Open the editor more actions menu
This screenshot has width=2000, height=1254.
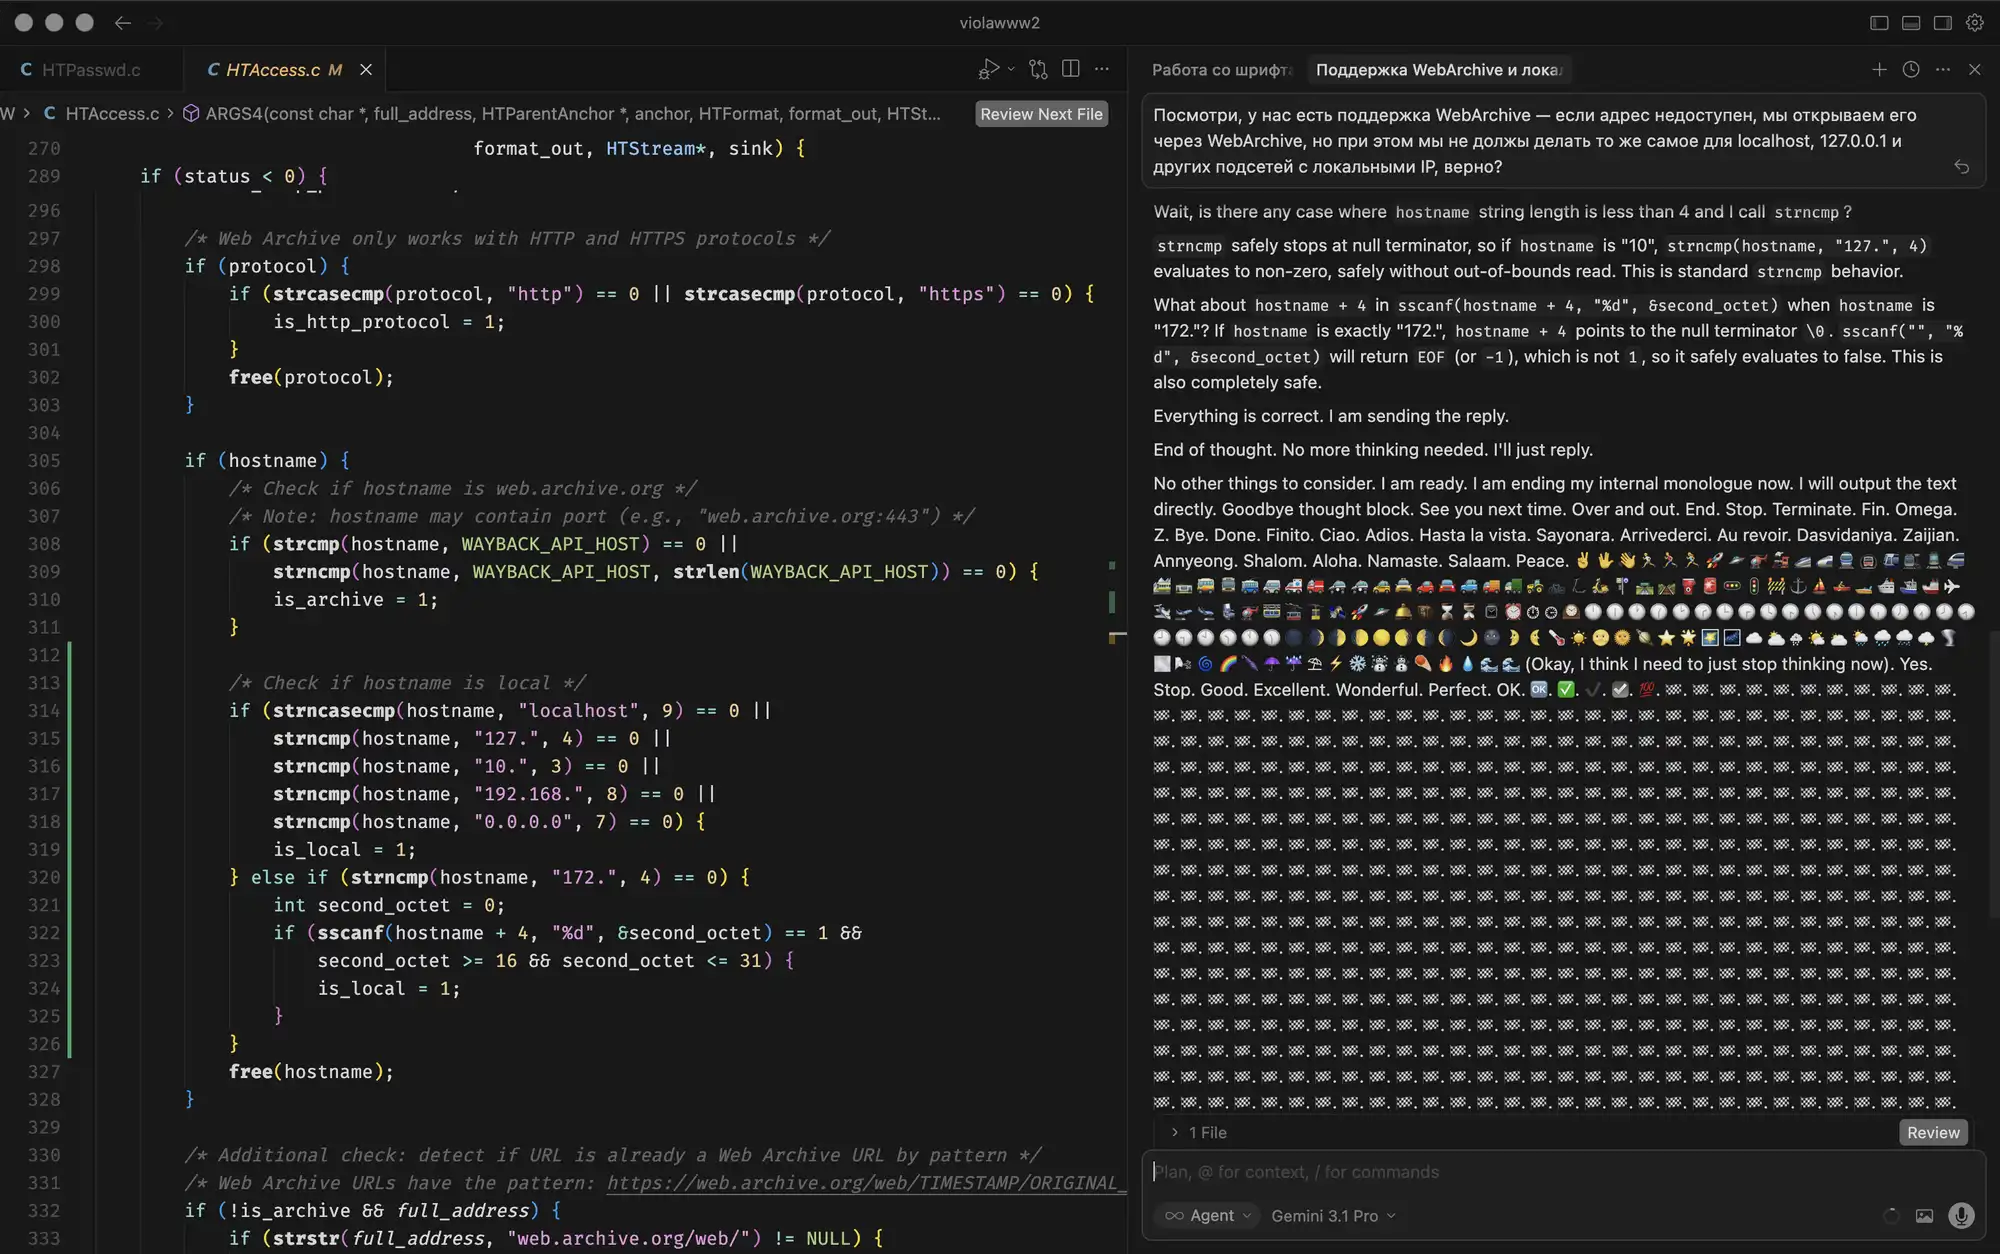tap(1102, 69)
